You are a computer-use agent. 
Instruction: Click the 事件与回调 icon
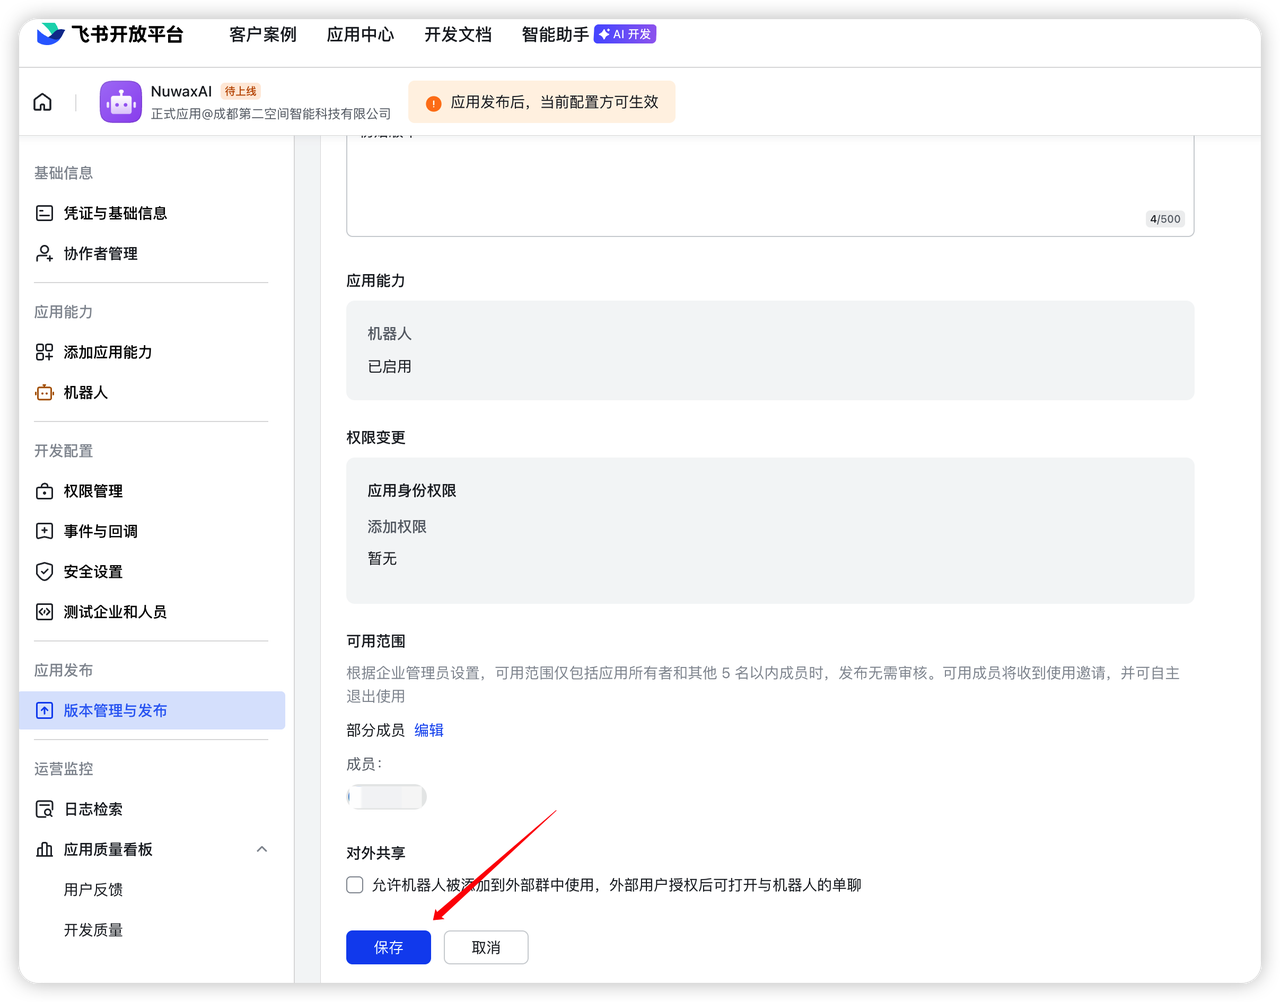pos(45,531)
